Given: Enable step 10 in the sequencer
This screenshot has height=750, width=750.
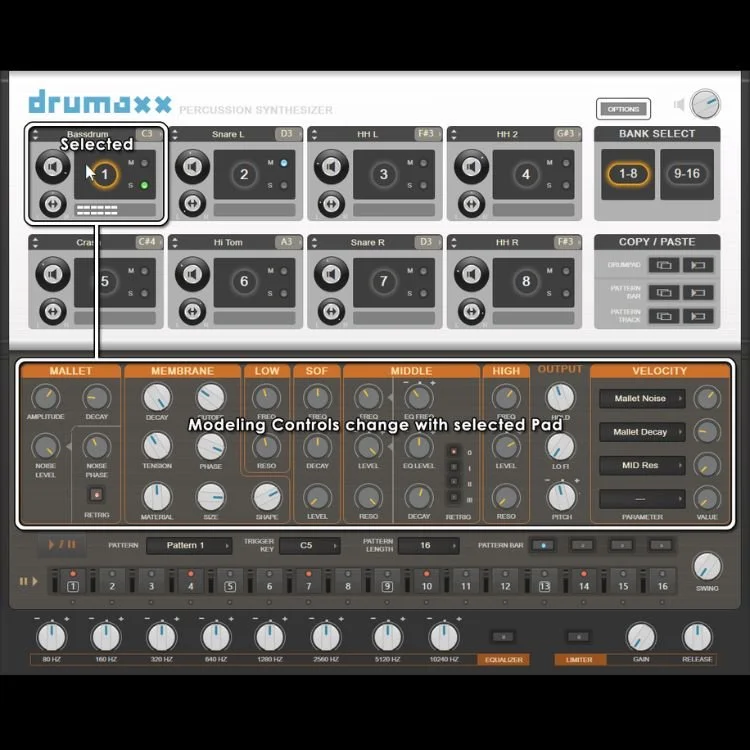Looking at the screenshot, I should click(427, 581).
